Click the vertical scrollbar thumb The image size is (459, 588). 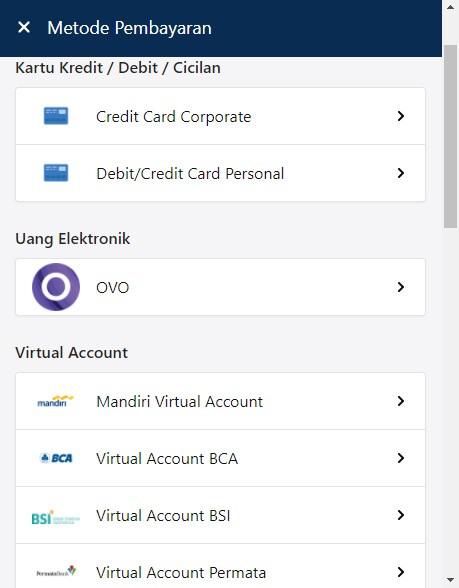pyautogui.click(x=450, y=136)
